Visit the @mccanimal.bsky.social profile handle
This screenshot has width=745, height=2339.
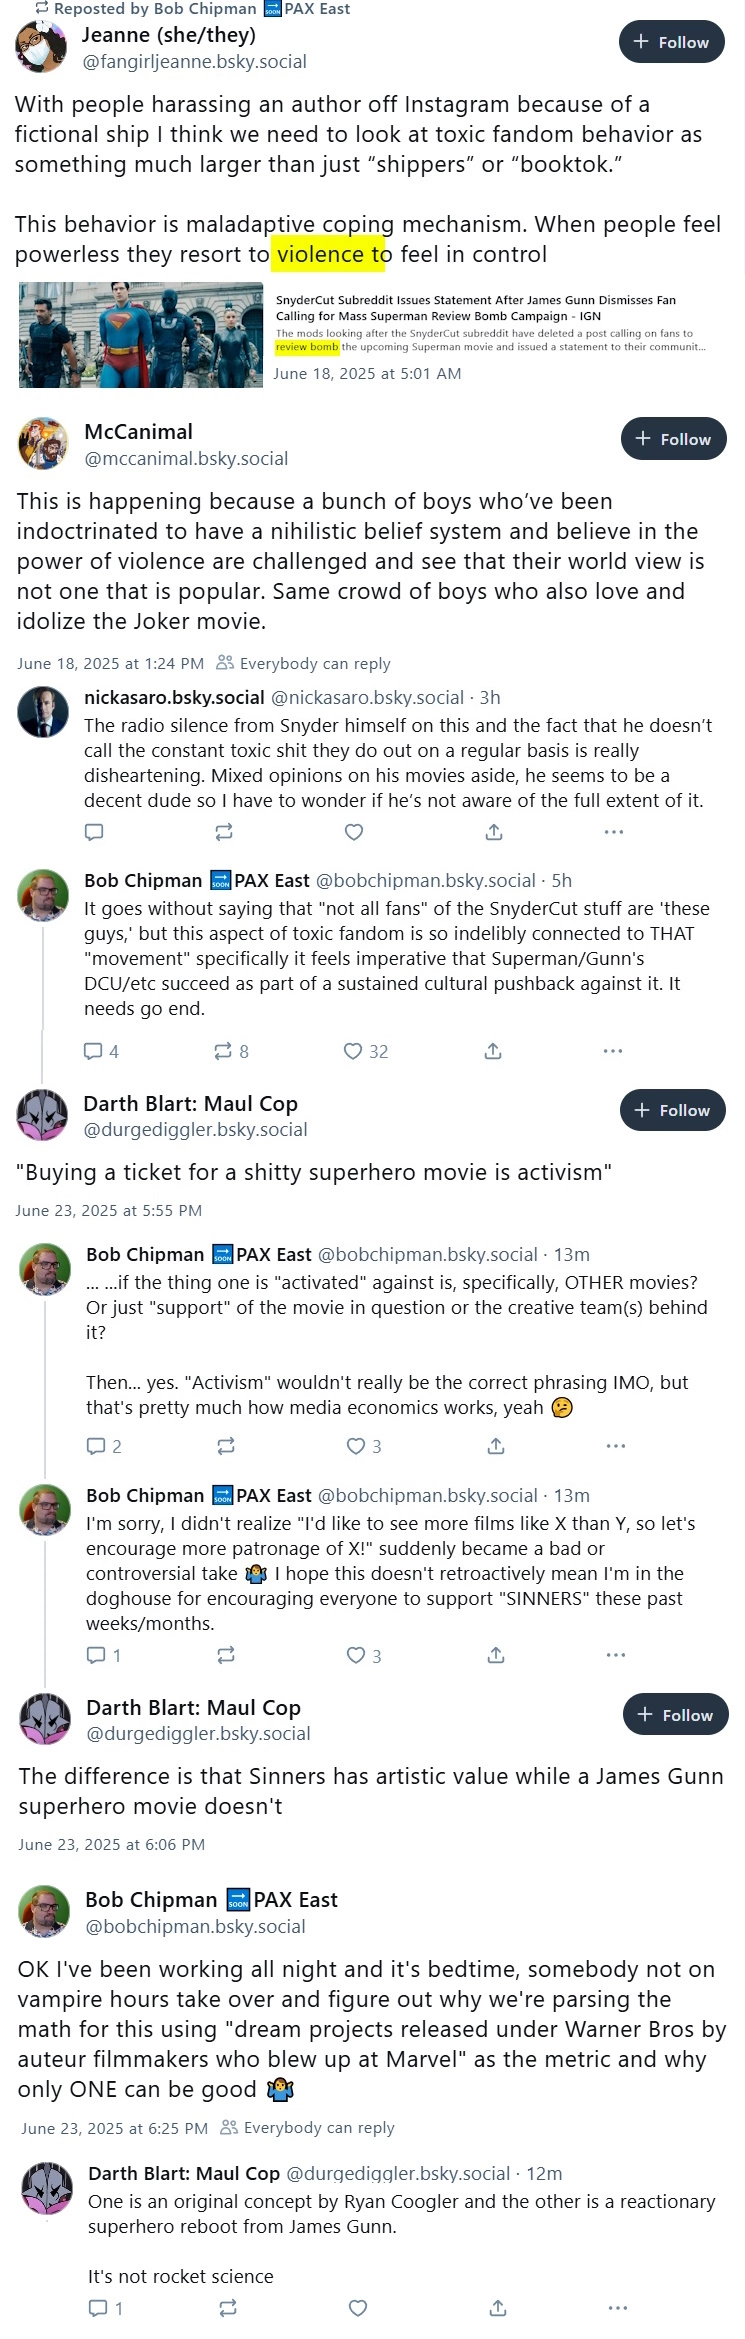[x=186, y=459]
